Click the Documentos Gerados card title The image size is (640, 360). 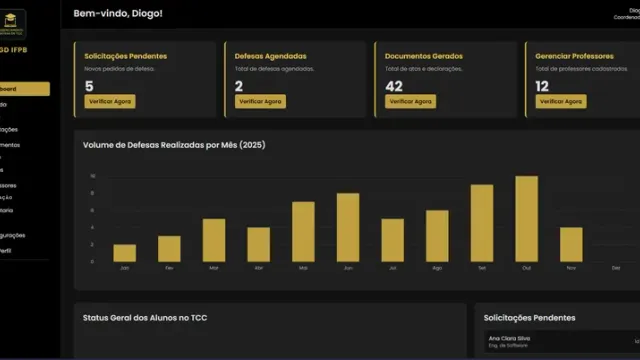424,56
